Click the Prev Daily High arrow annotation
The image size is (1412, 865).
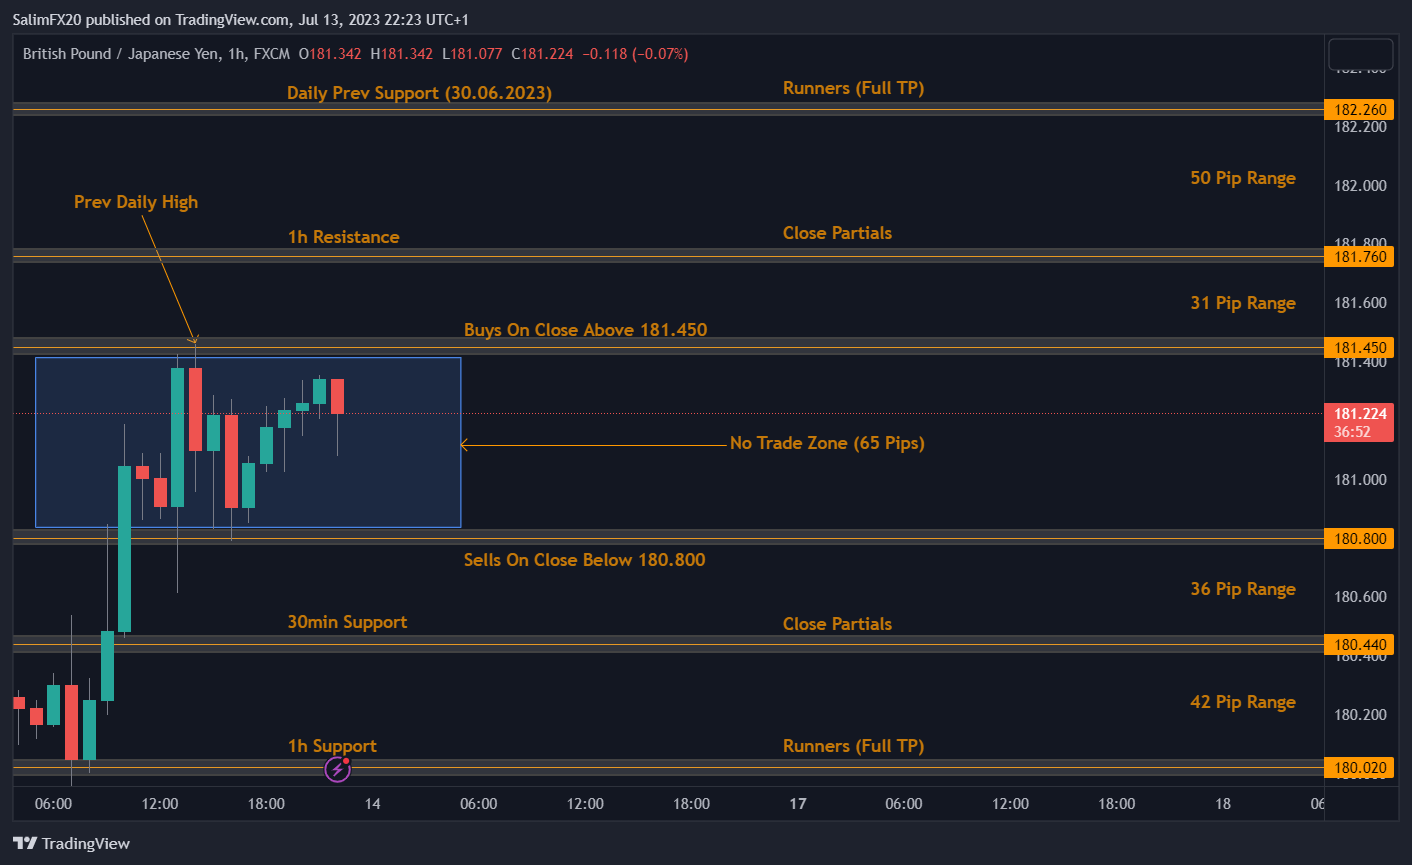[x=136, y=201]
